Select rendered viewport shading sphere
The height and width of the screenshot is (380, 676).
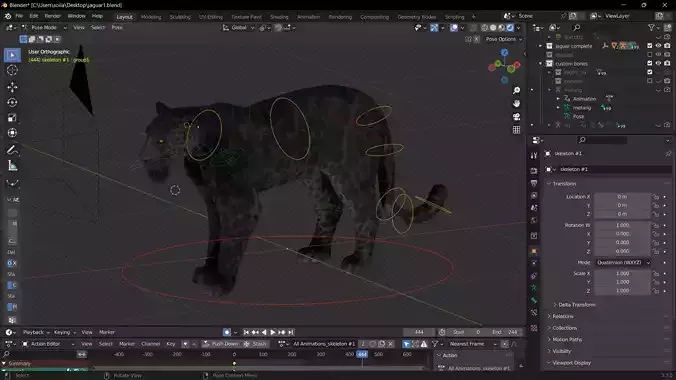point(510,28)
